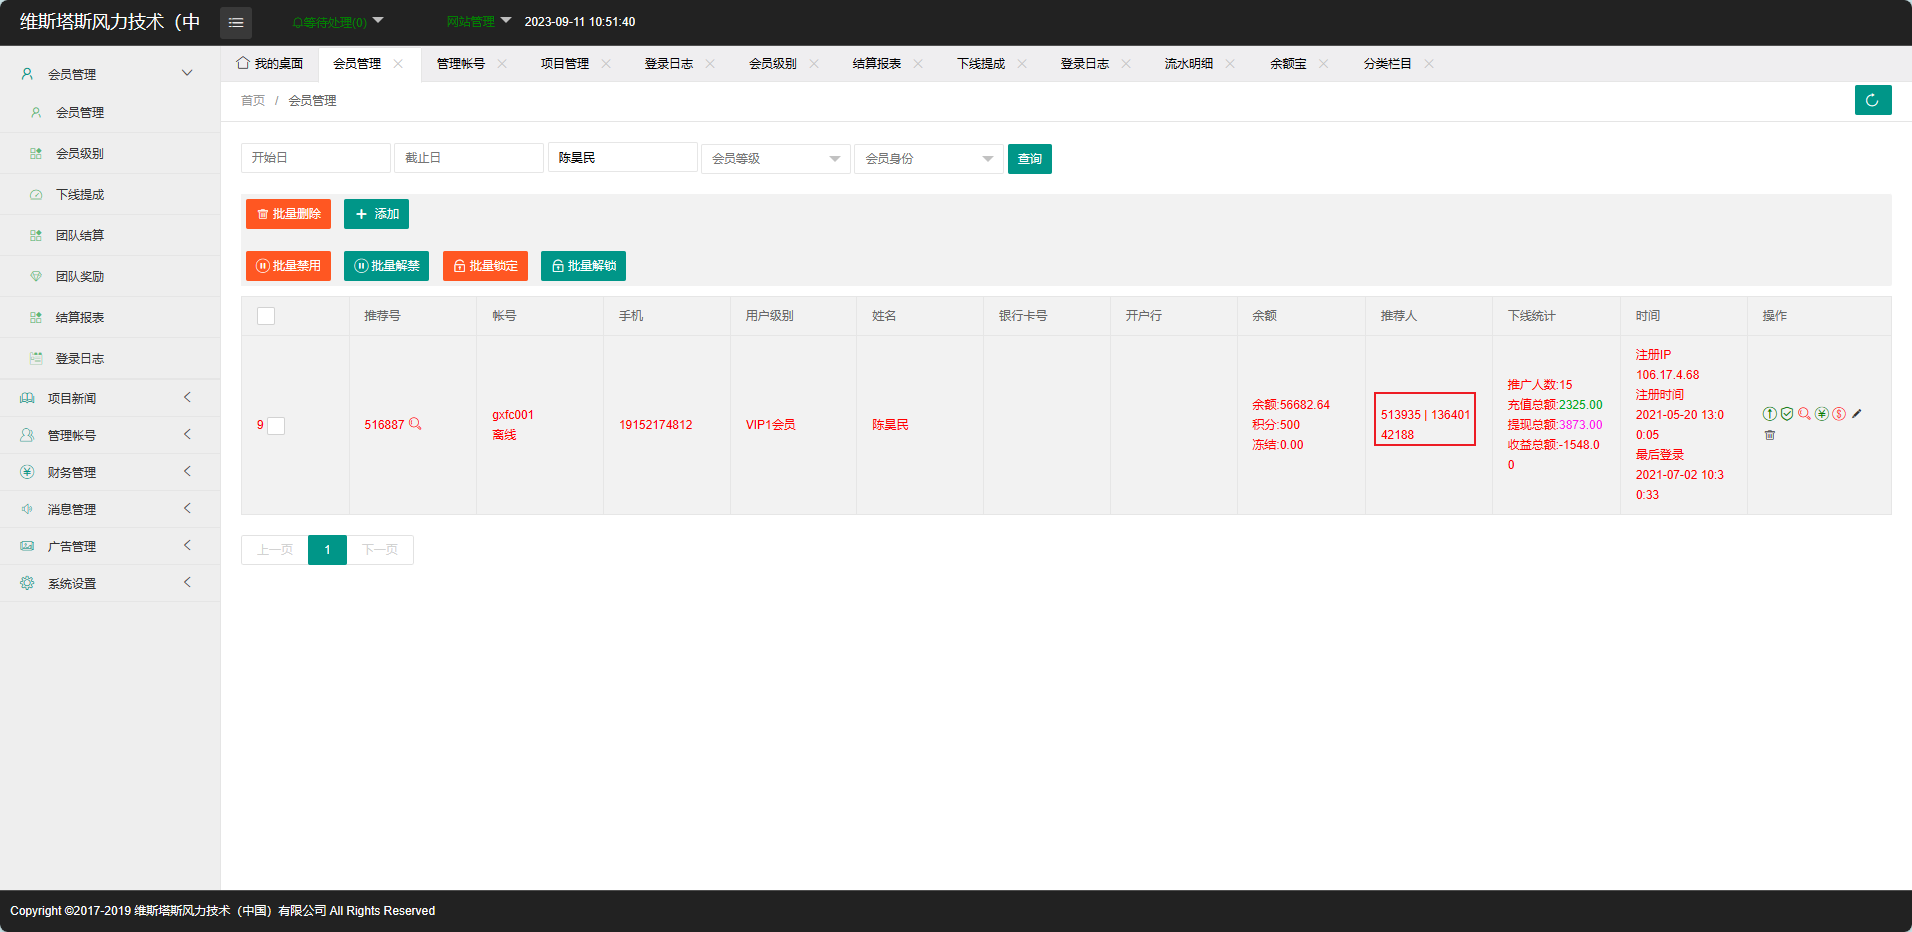Check the checkbox for row 9
Viewport: 1912px width, 932px height.
coord(277,426)
